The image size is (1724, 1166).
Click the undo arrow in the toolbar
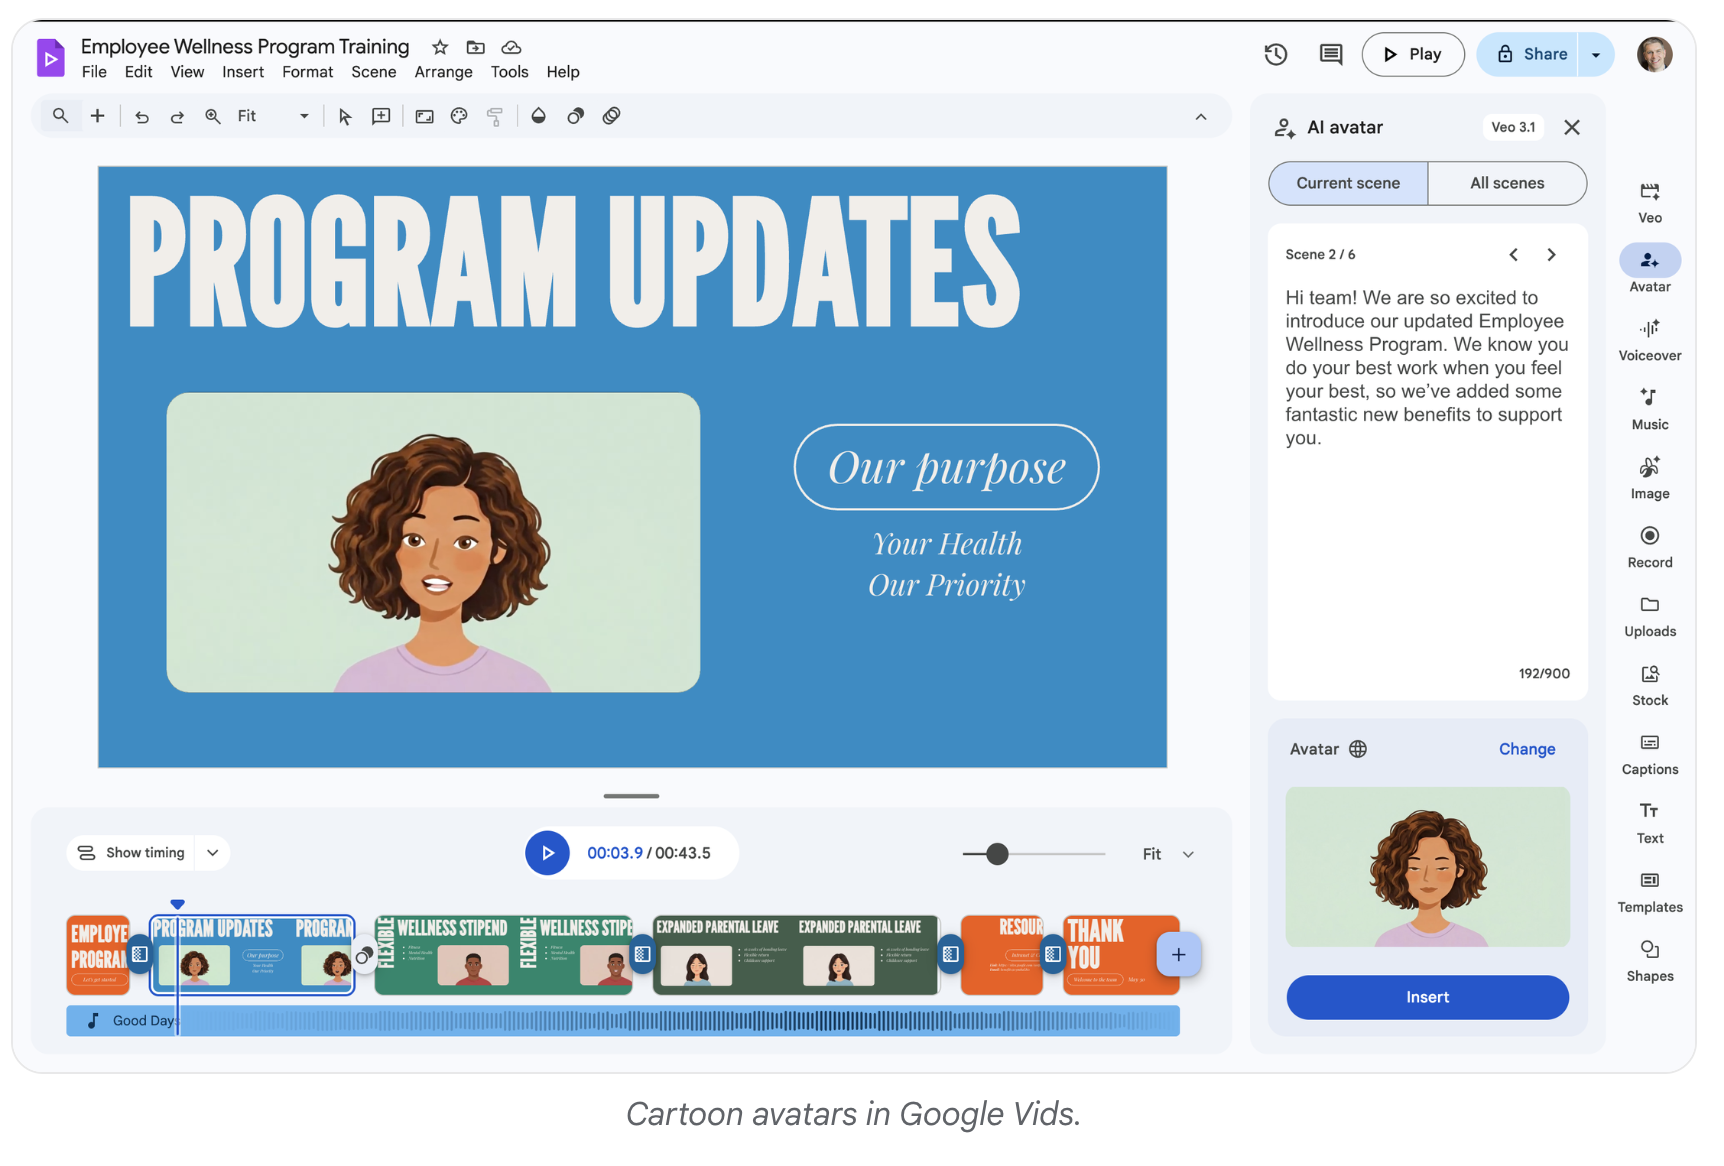[141, 116]
